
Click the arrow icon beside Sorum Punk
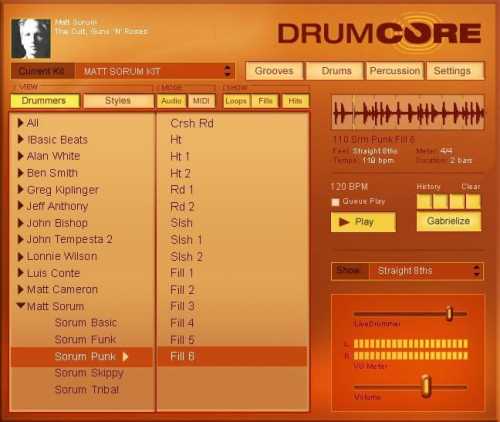(125, 357)
